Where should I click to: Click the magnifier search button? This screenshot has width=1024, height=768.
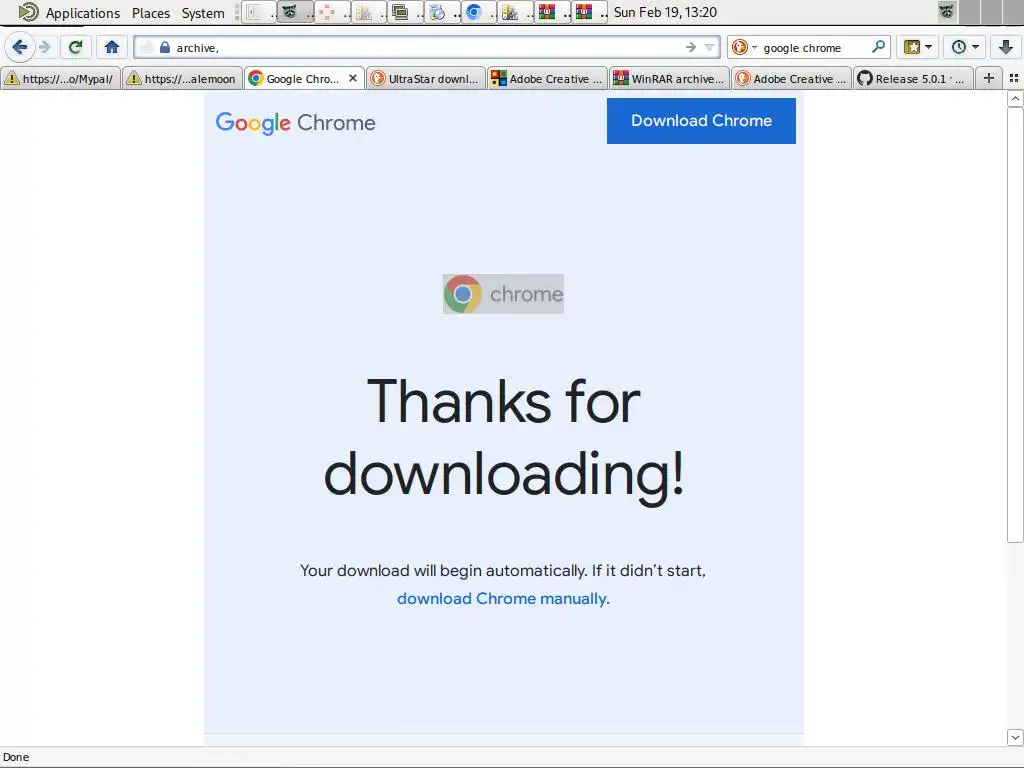(x=878, y=47)
